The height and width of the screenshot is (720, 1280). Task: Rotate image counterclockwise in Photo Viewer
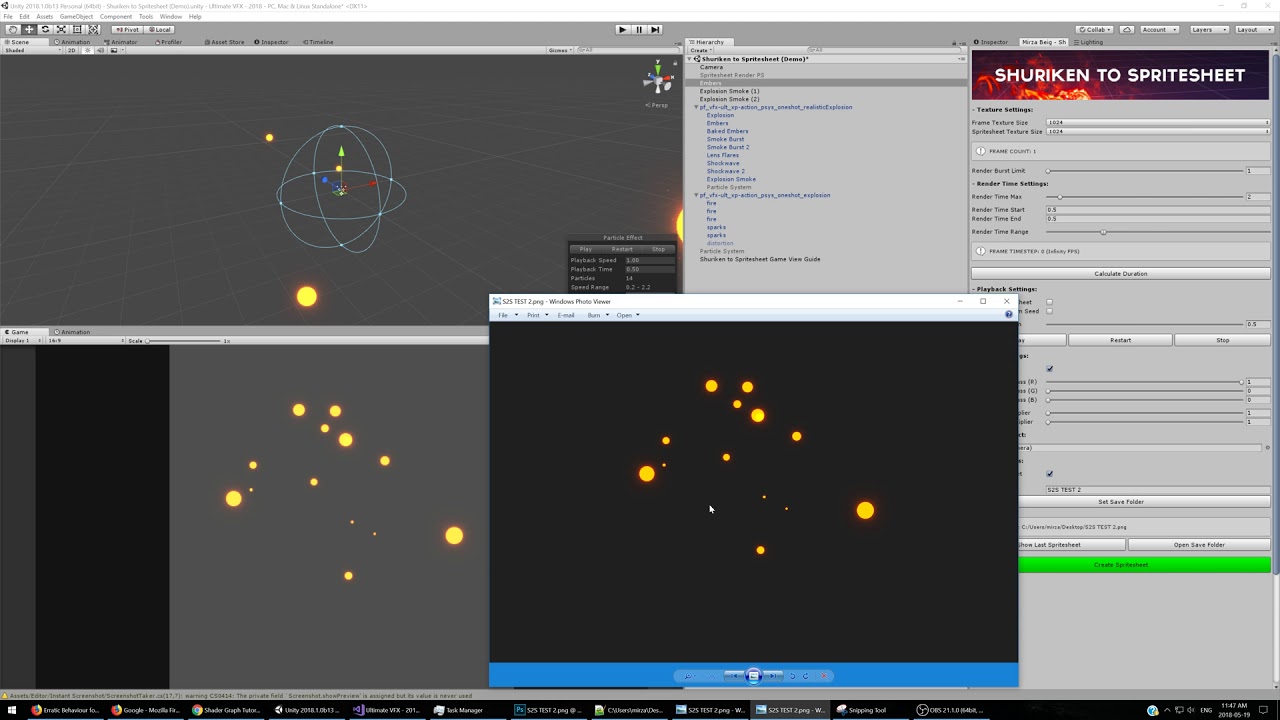[792, 676]
